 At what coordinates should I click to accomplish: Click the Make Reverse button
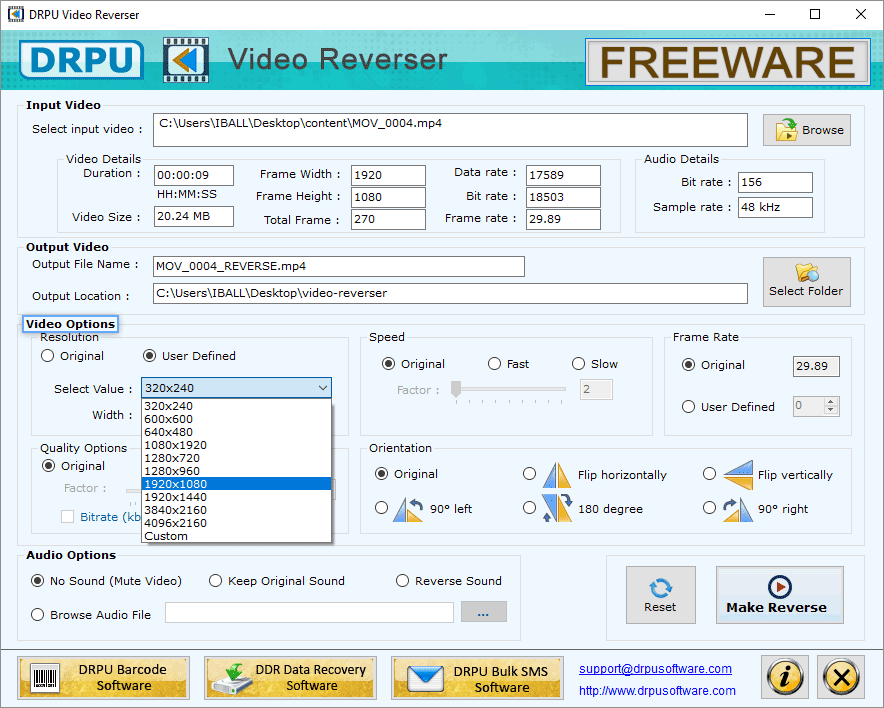[780, 595]
